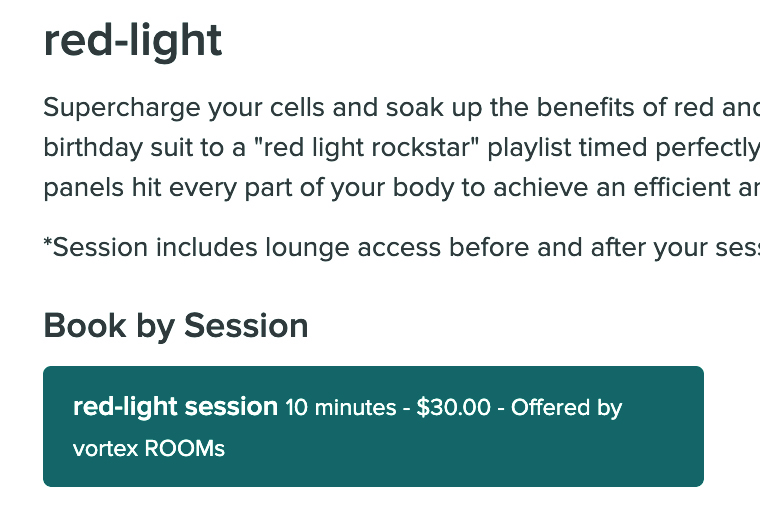Click "vortex ROOMs" provider name in button
Screen dimensions: 760x520
[149, 448]
